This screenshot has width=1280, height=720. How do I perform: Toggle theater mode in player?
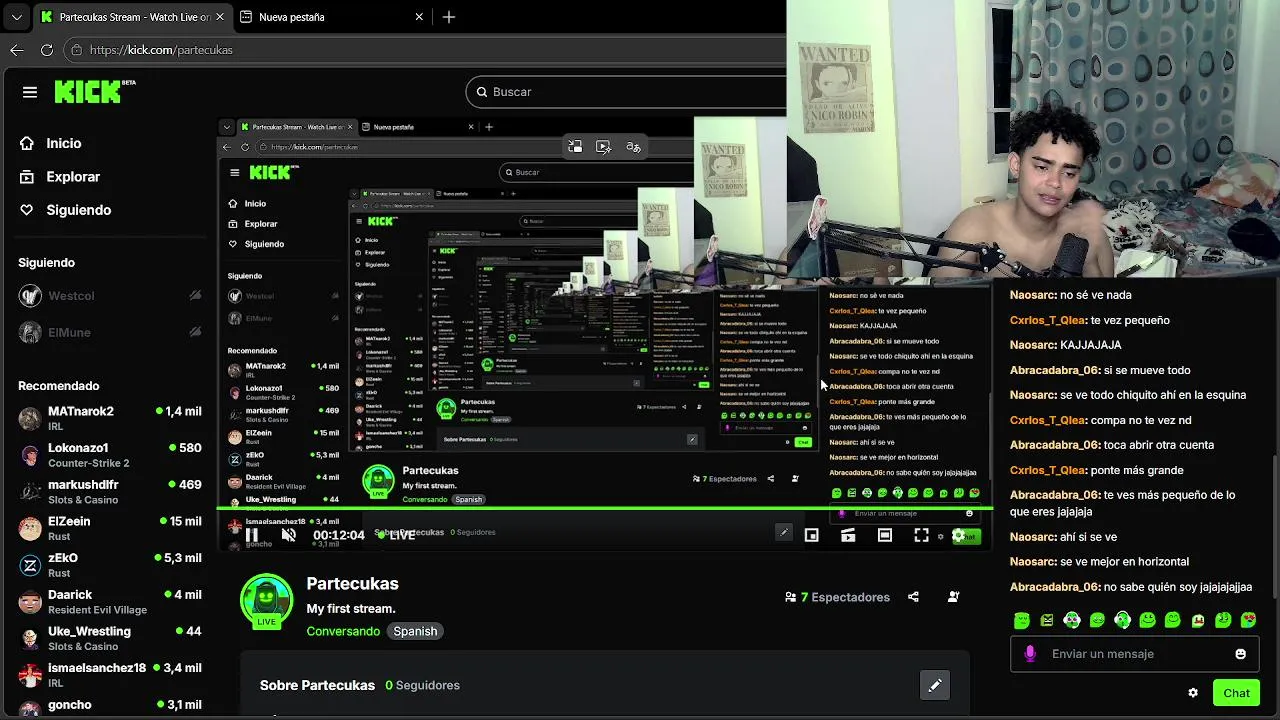pyautogui.click(x=885, y=536)
